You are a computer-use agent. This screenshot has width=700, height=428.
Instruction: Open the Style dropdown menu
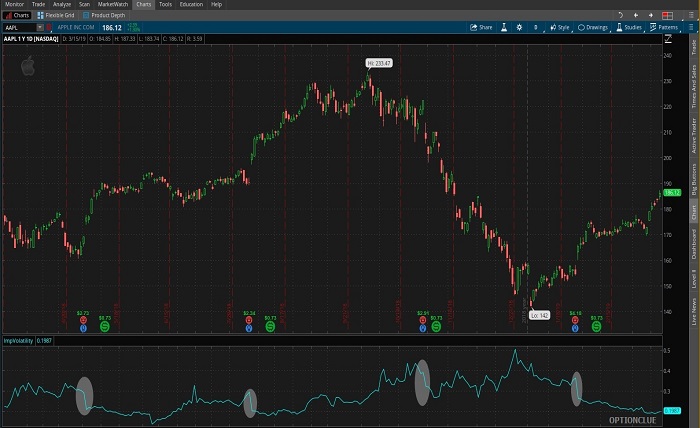[x=561, y=27]
